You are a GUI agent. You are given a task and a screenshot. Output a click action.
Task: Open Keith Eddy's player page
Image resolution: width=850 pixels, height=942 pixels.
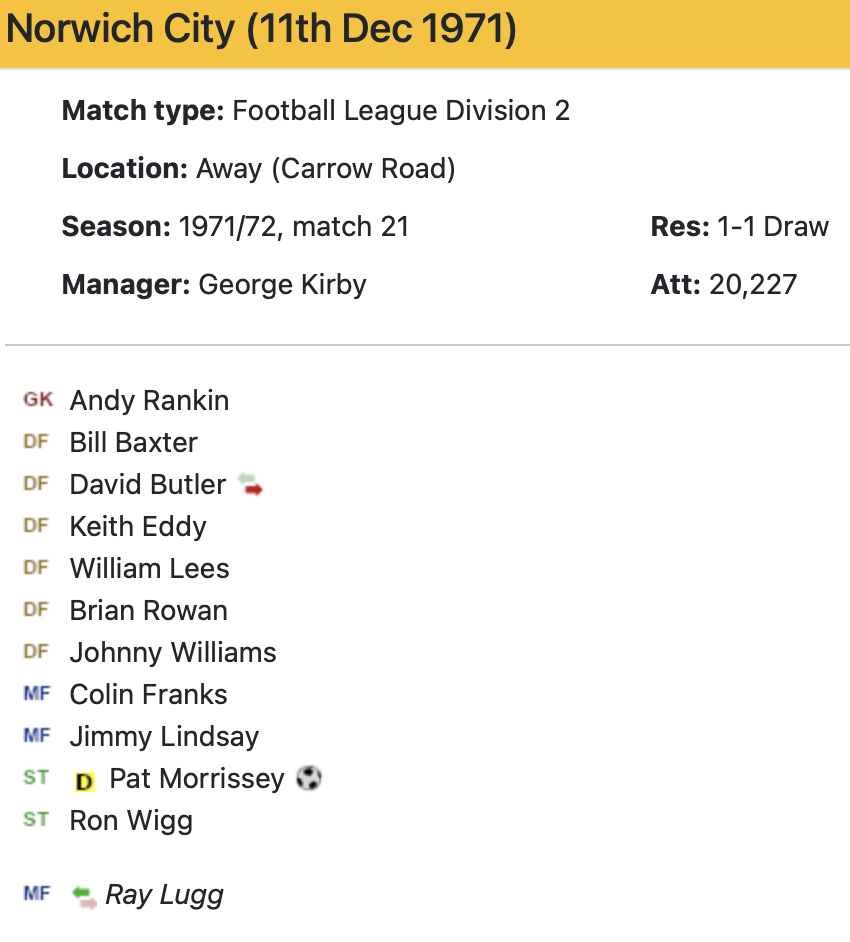[x=138, y=527]
